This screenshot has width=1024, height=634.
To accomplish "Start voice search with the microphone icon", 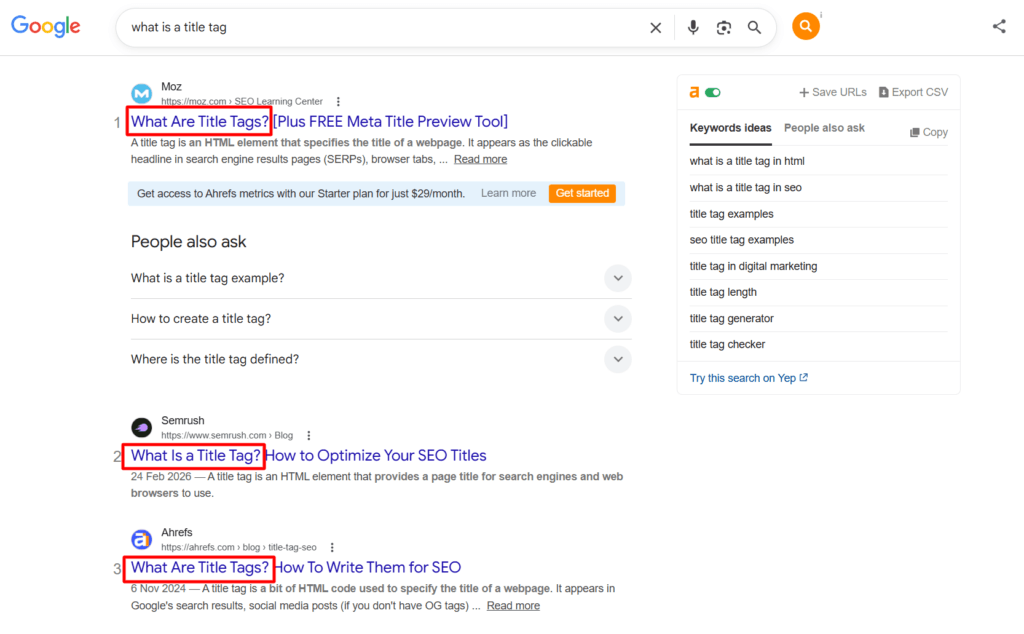I will 693,27.
